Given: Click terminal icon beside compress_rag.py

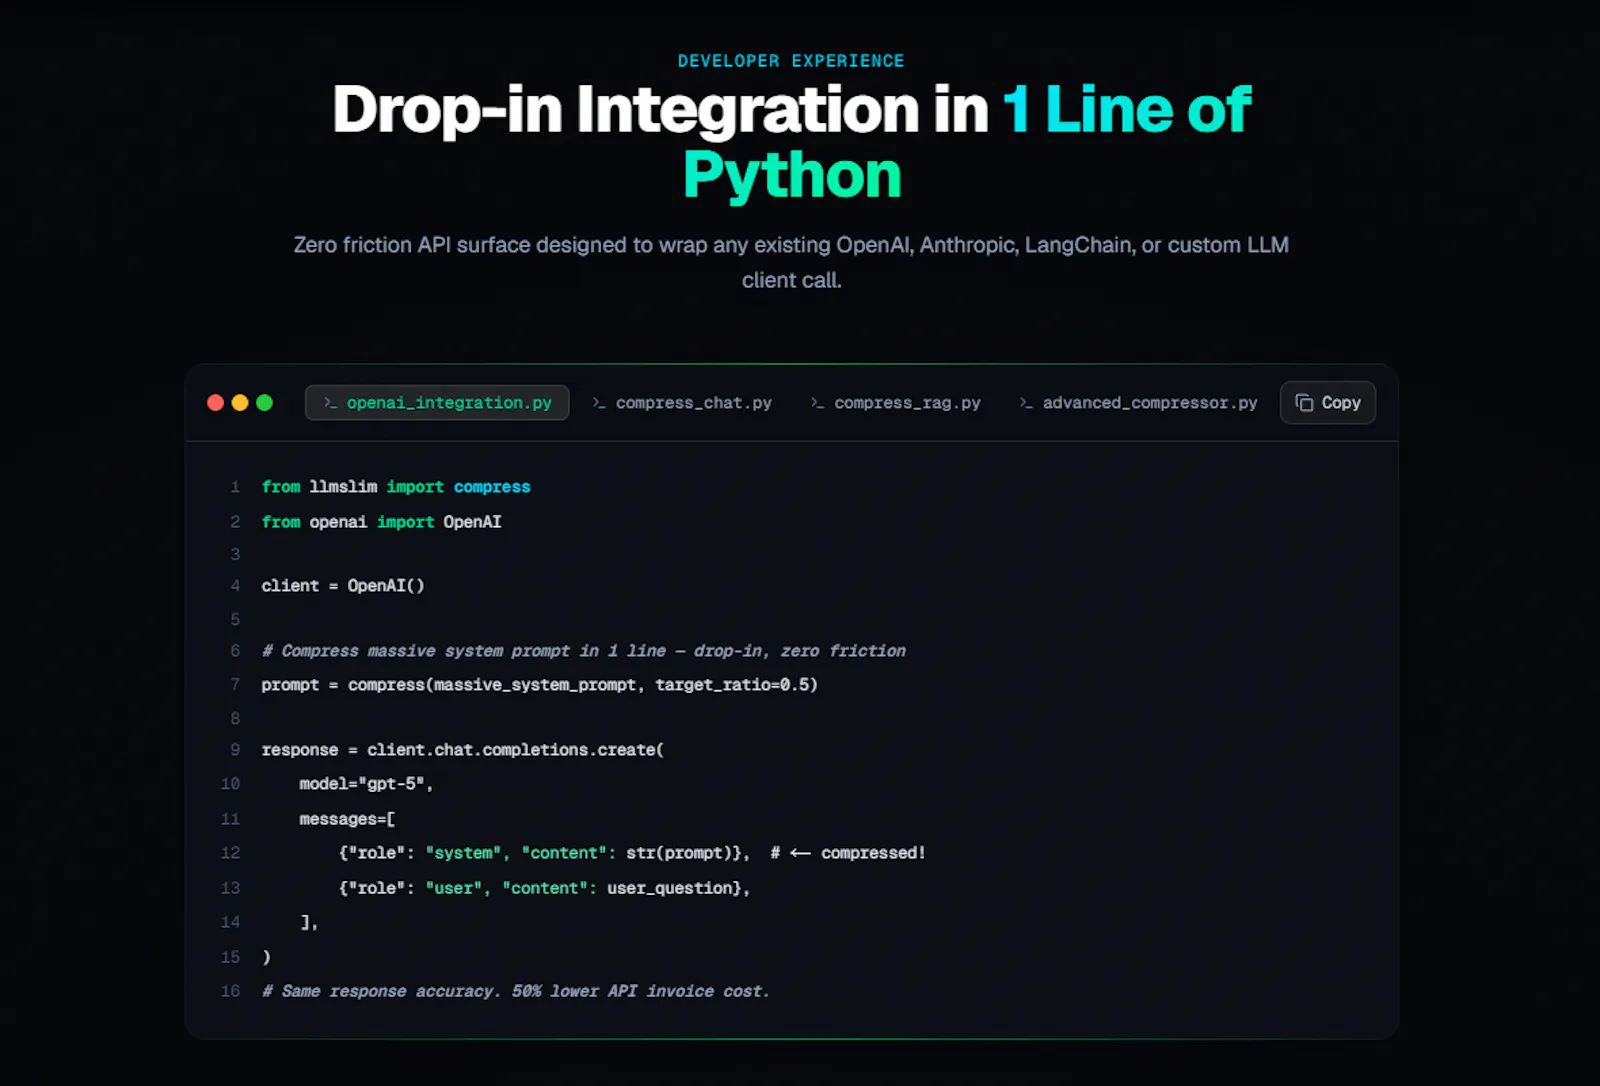Looking at the screenshot, I should pyautogui.click(x=818, y=403).
